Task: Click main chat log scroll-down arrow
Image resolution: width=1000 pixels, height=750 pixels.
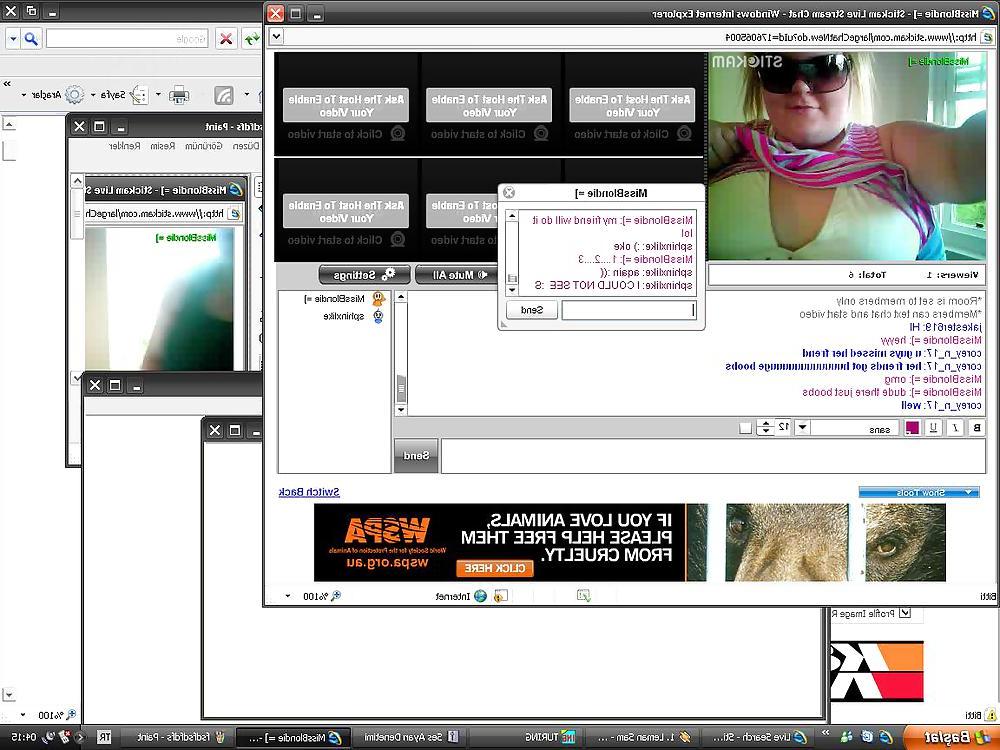Action: point(401,410)
